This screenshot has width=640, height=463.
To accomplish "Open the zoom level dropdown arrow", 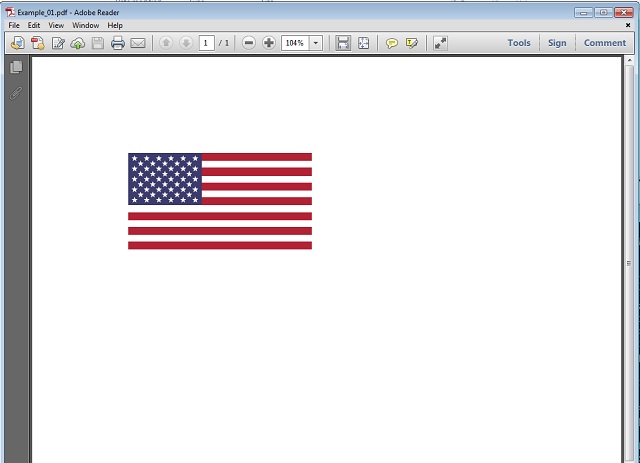I will click(316, 43).
